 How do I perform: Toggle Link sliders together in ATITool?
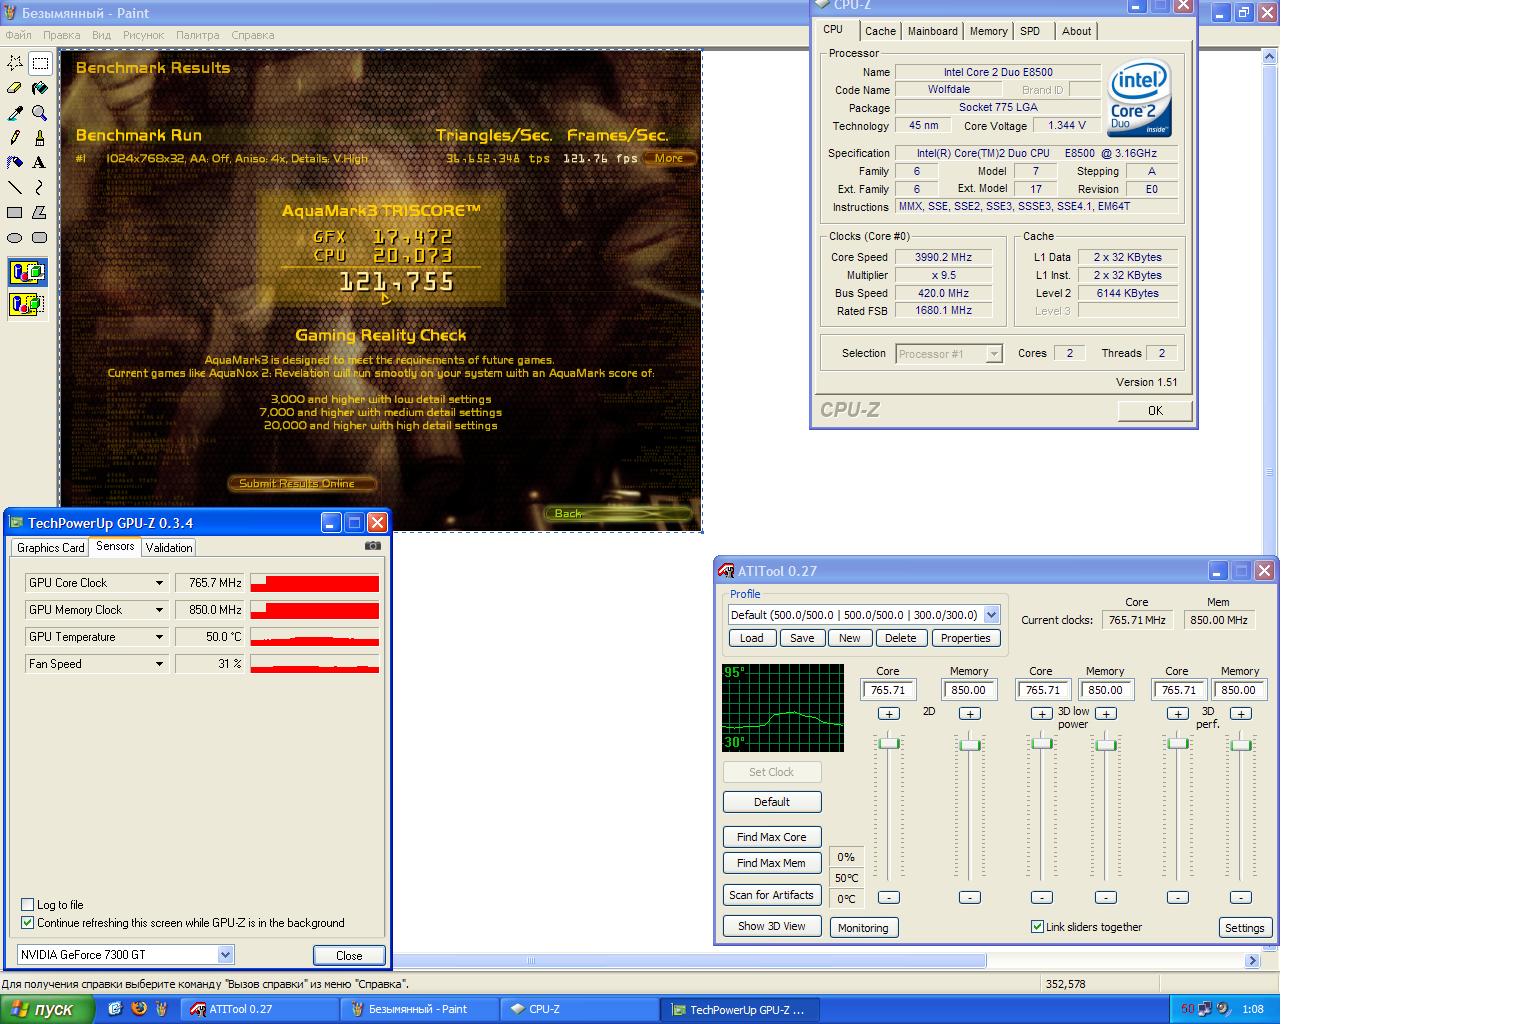click(x=1037, y=927)
